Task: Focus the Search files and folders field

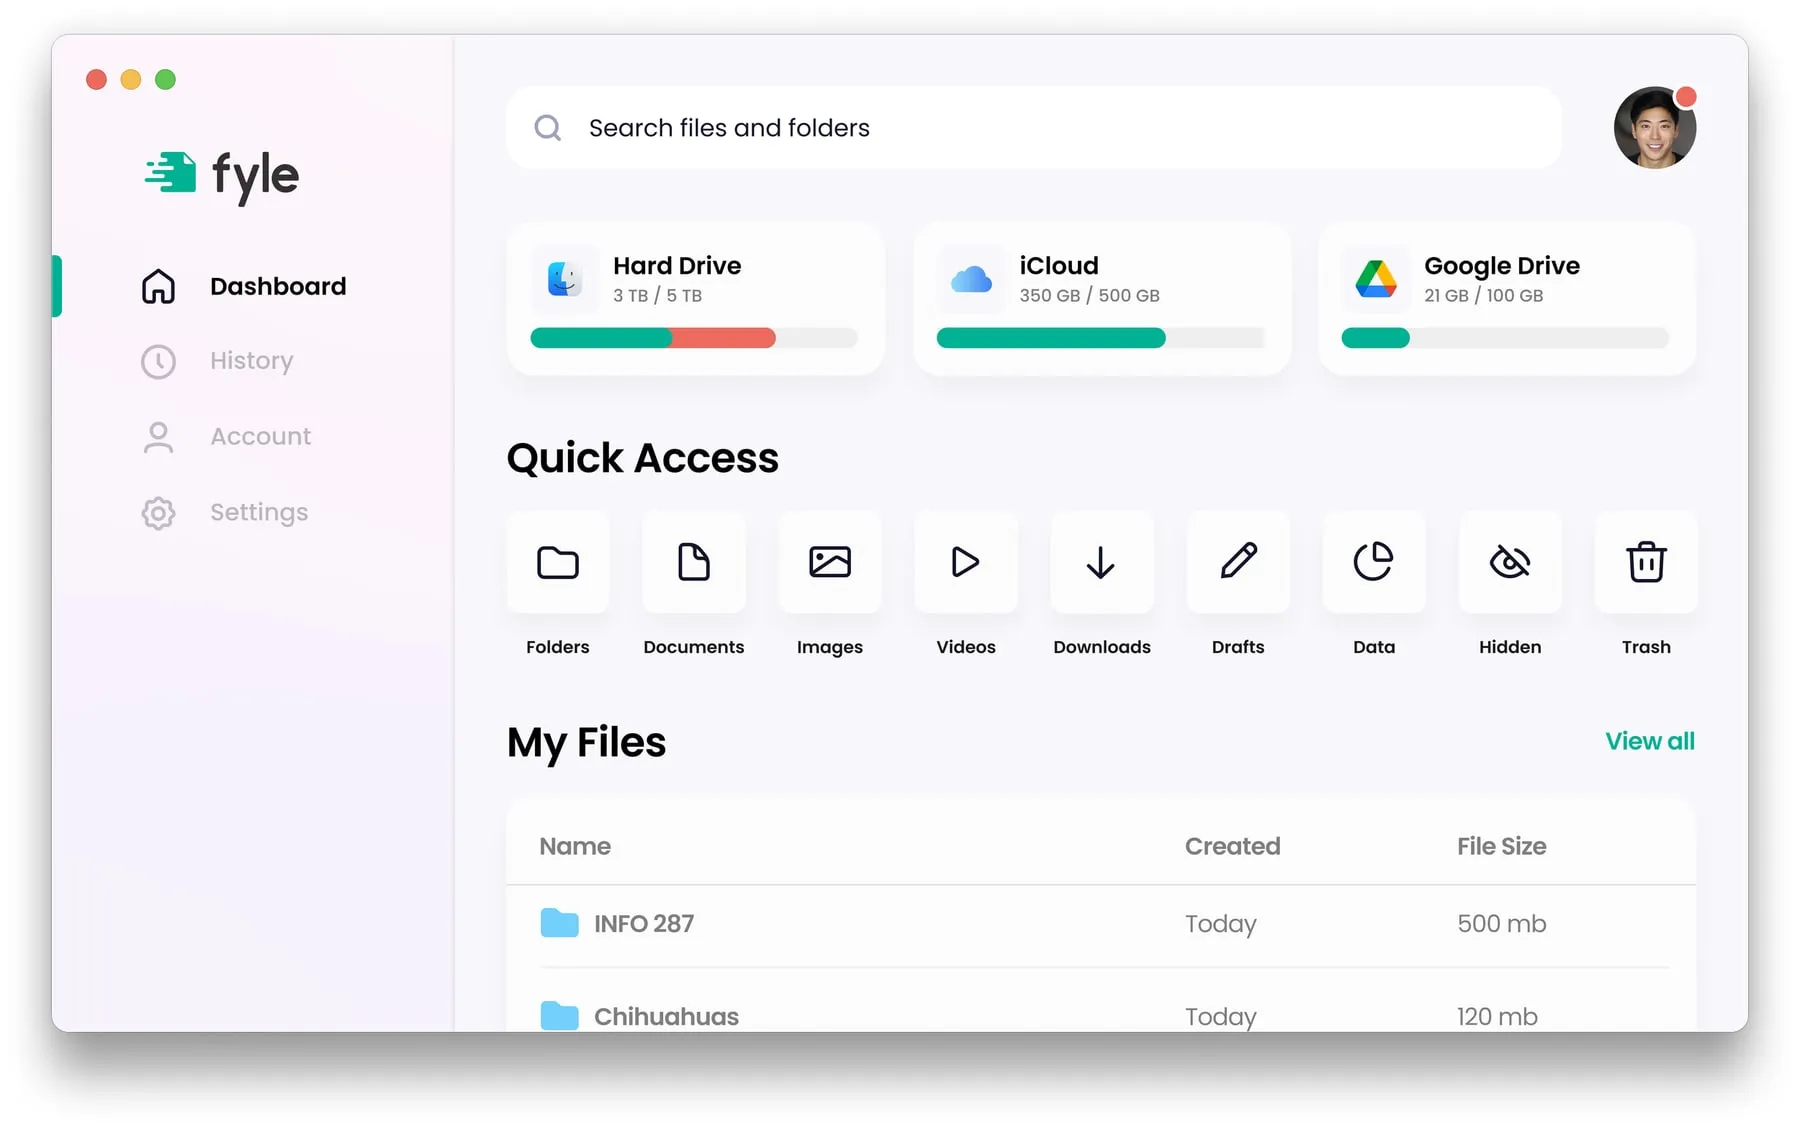Action: click(x=1034, y=128)
